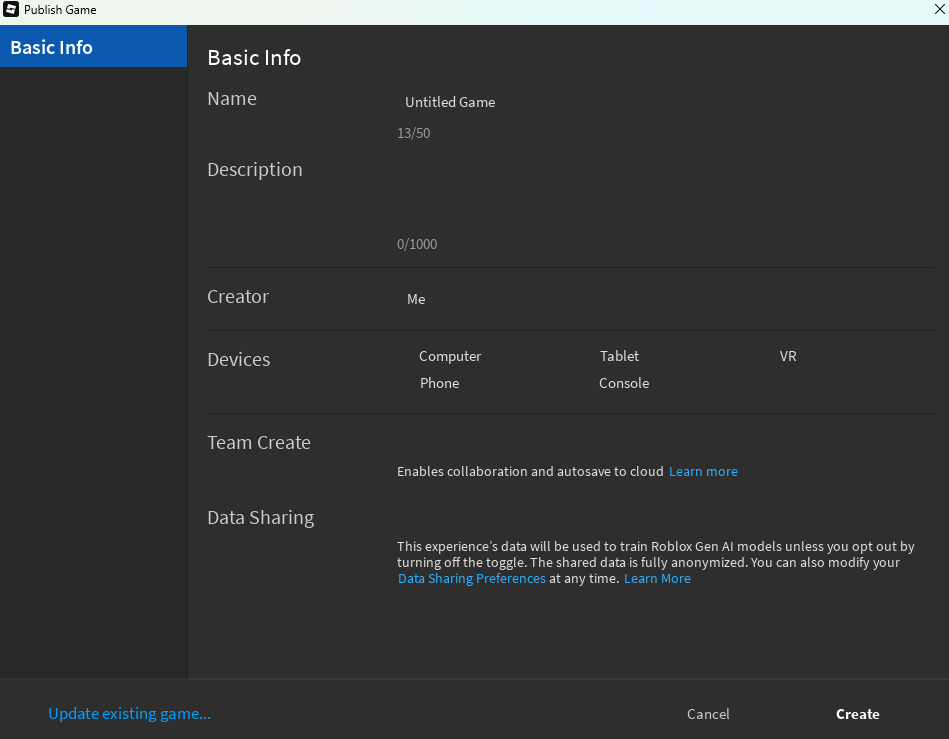Click the Name field label

click(232, 99)
